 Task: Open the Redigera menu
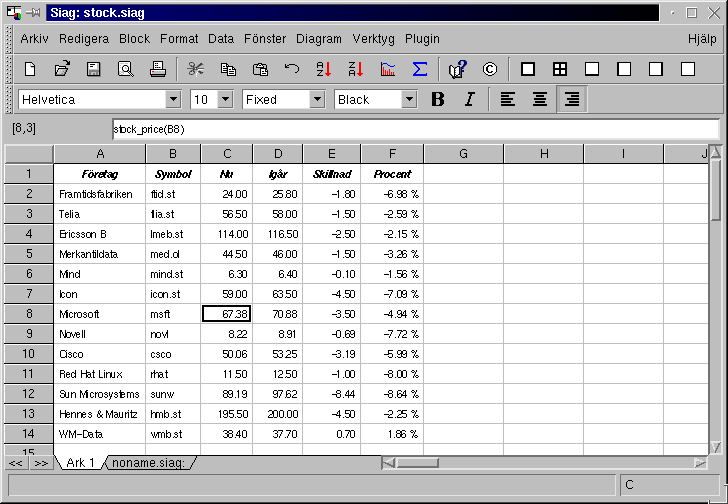(84, 39)
